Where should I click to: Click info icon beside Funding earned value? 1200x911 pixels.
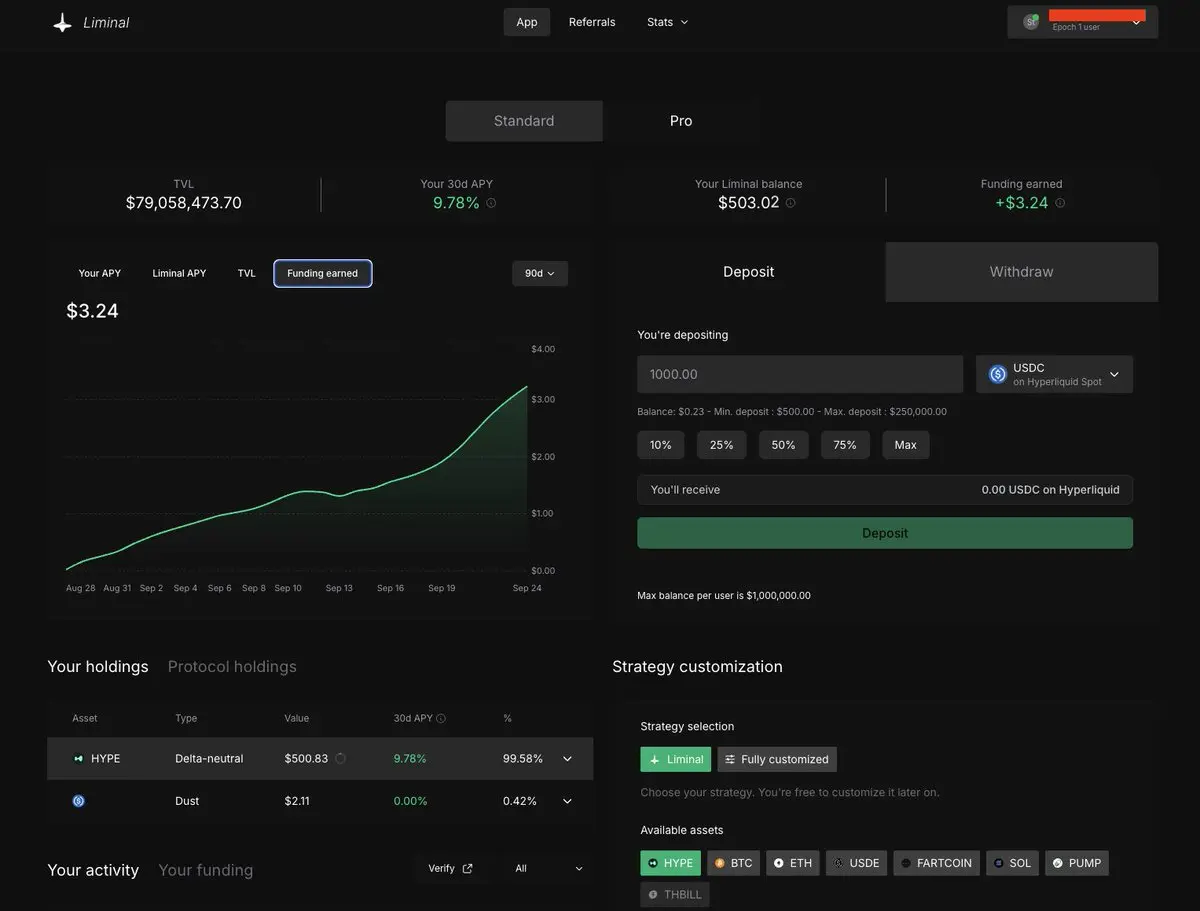click(x=1060, y=203)
